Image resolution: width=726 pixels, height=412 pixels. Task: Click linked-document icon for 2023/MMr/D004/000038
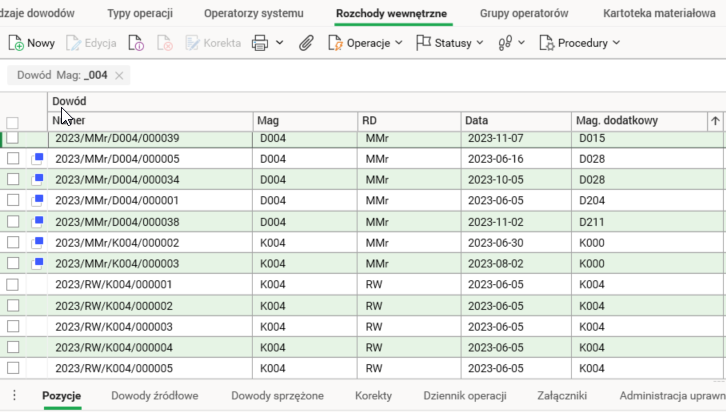coord(37,222)
